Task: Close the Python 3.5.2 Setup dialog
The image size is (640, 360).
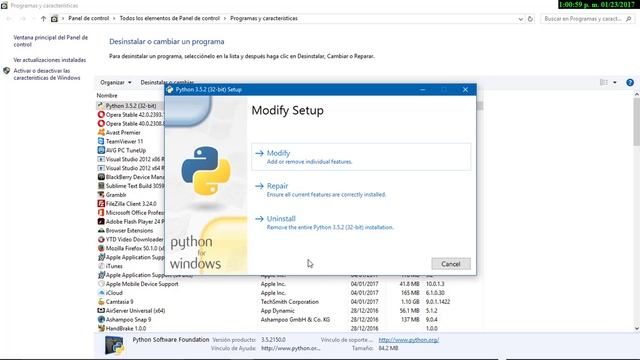Action: 465,89
